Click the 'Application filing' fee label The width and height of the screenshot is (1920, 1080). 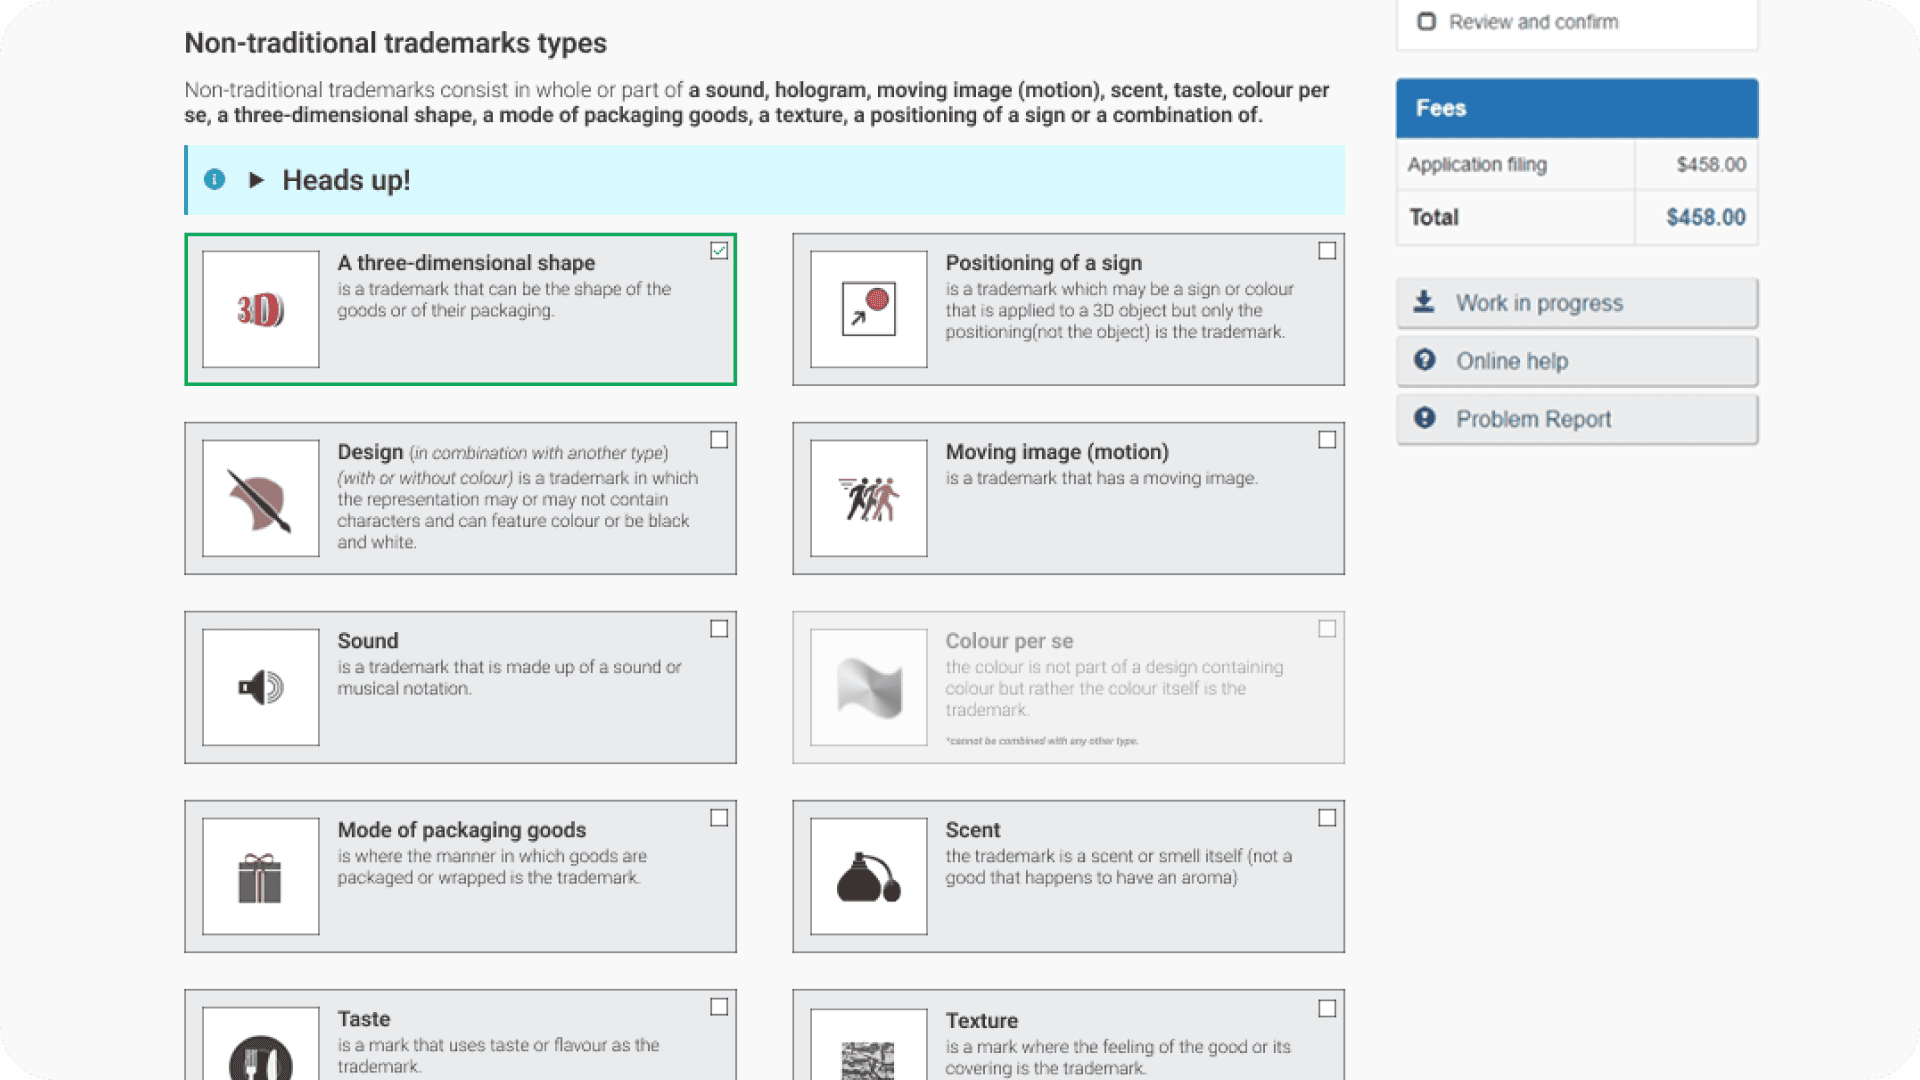[1477, 165]
